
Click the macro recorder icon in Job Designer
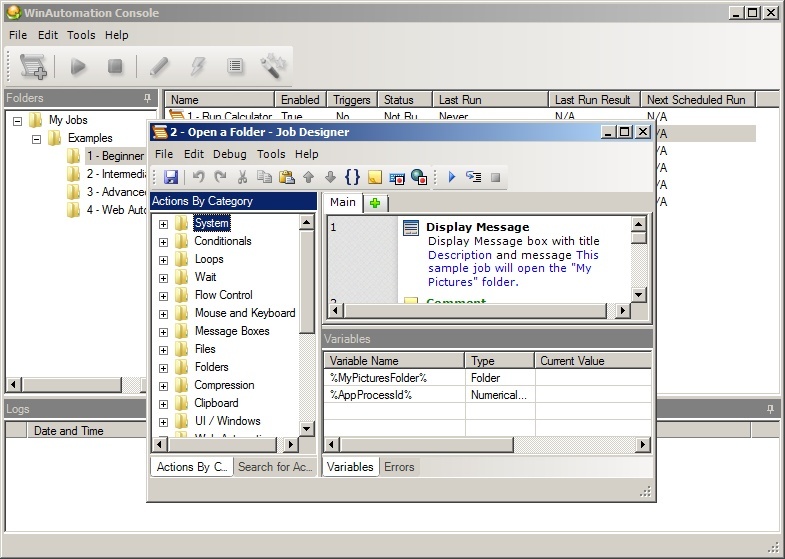pyautogui.click(x=397, y=178)
